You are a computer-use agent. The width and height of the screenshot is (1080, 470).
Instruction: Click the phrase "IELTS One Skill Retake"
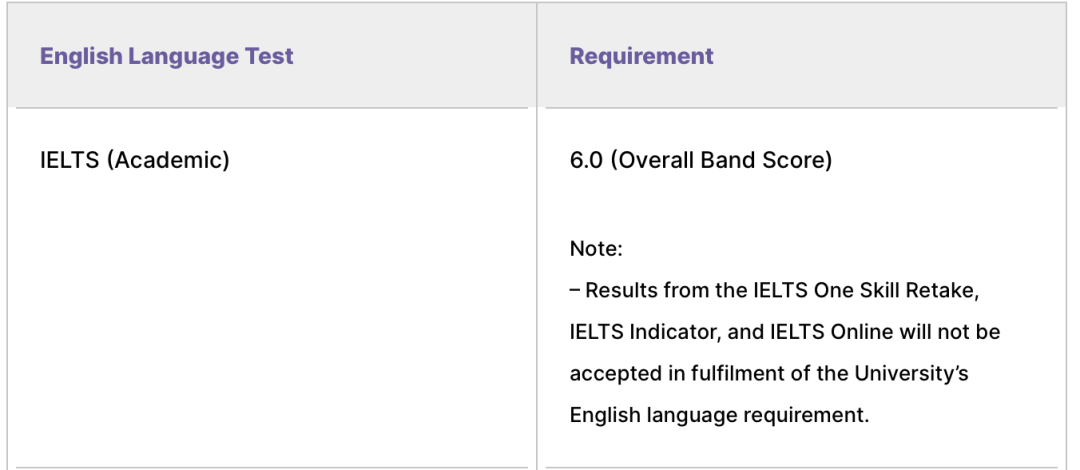(861, 290)
